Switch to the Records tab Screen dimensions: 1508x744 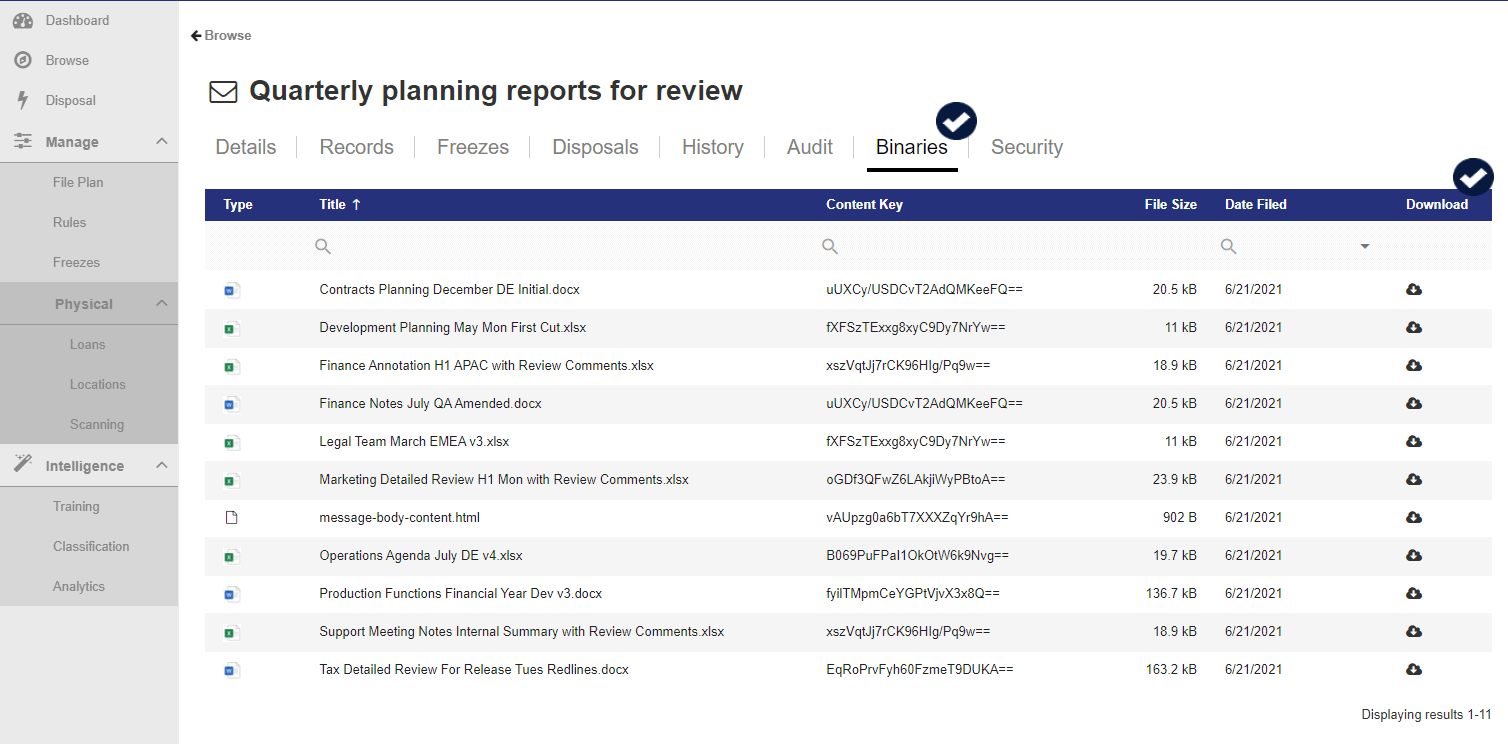click(357, 147)
